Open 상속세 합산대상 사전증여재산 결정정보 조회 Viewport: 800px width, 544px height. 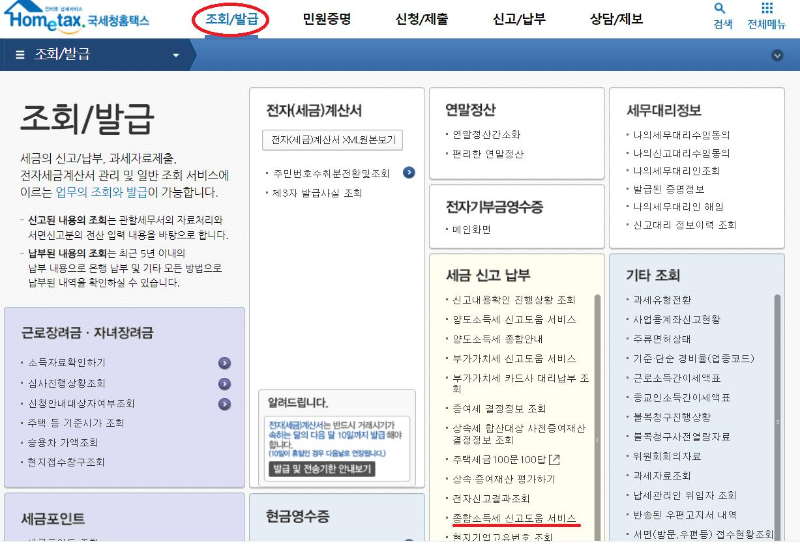click(x=519, y=434)
